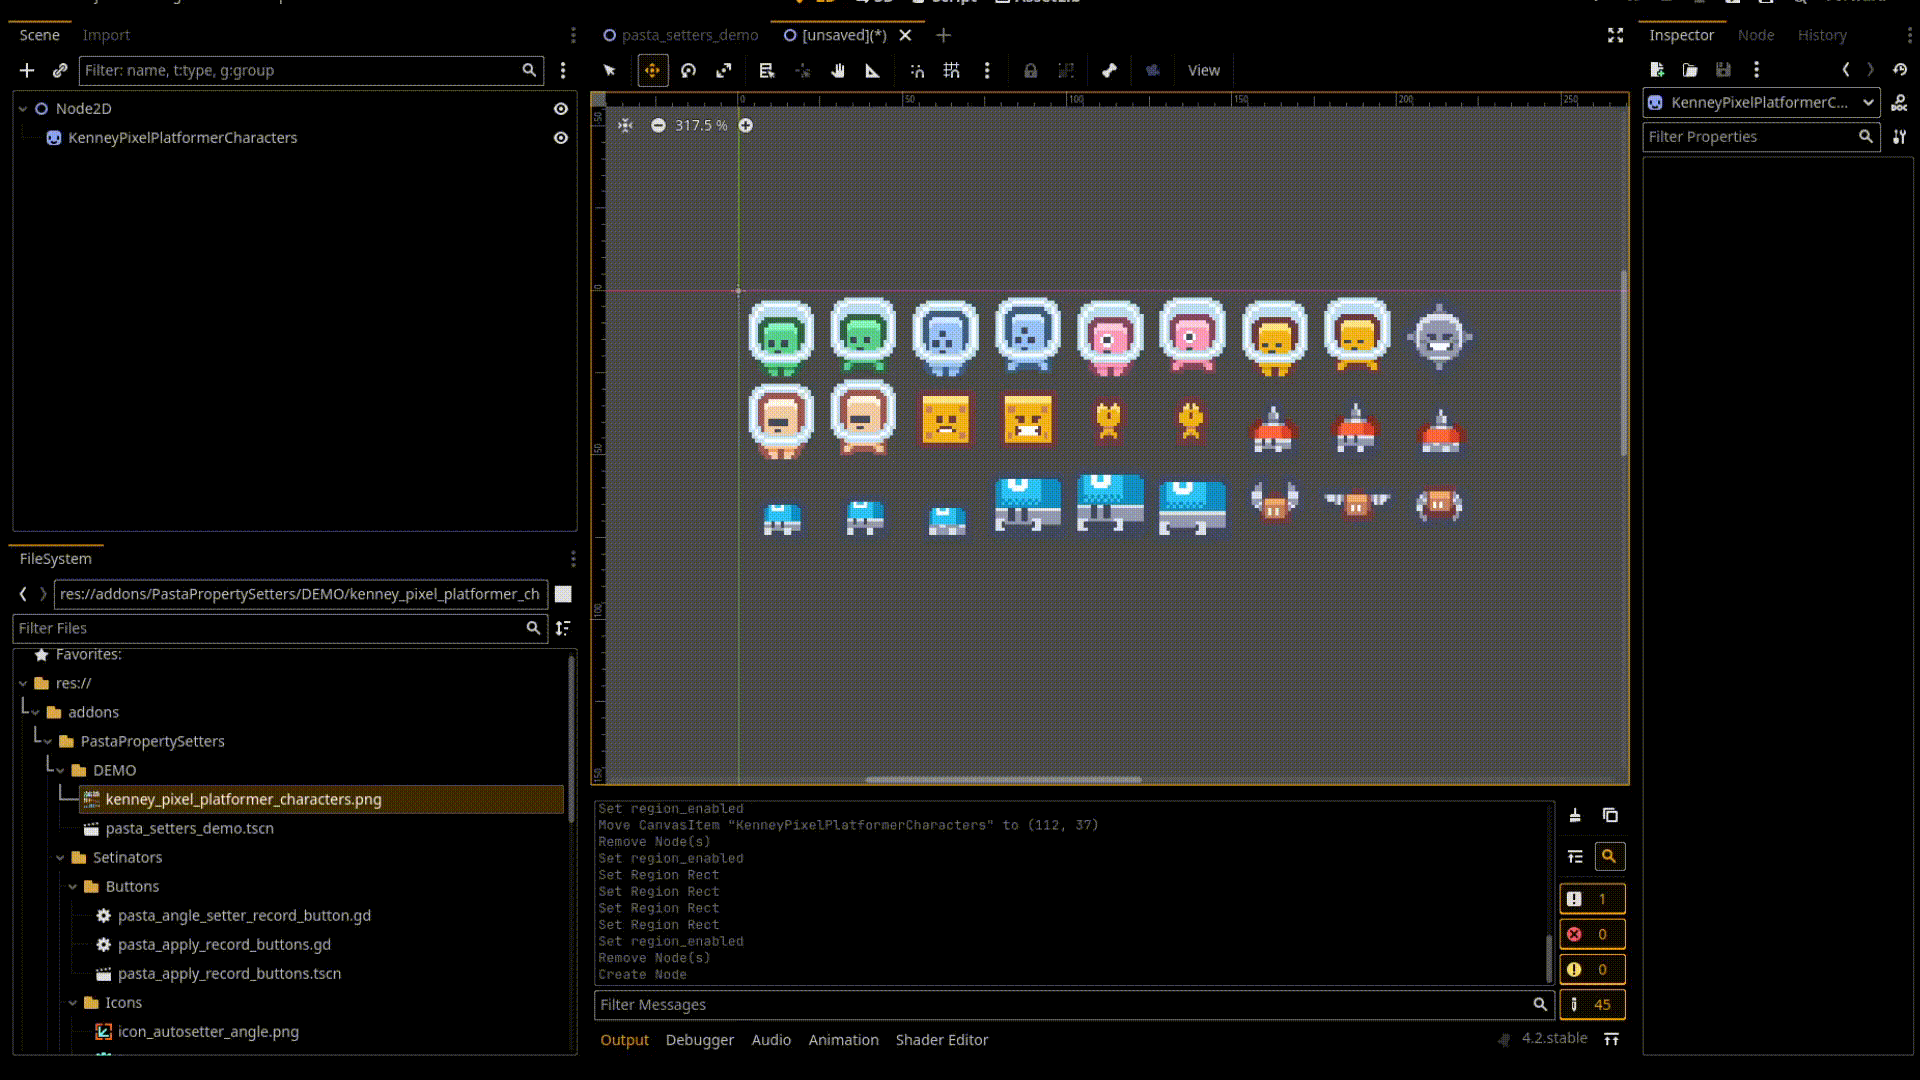Click the Add child node plus icon

(x=27, y=70)
